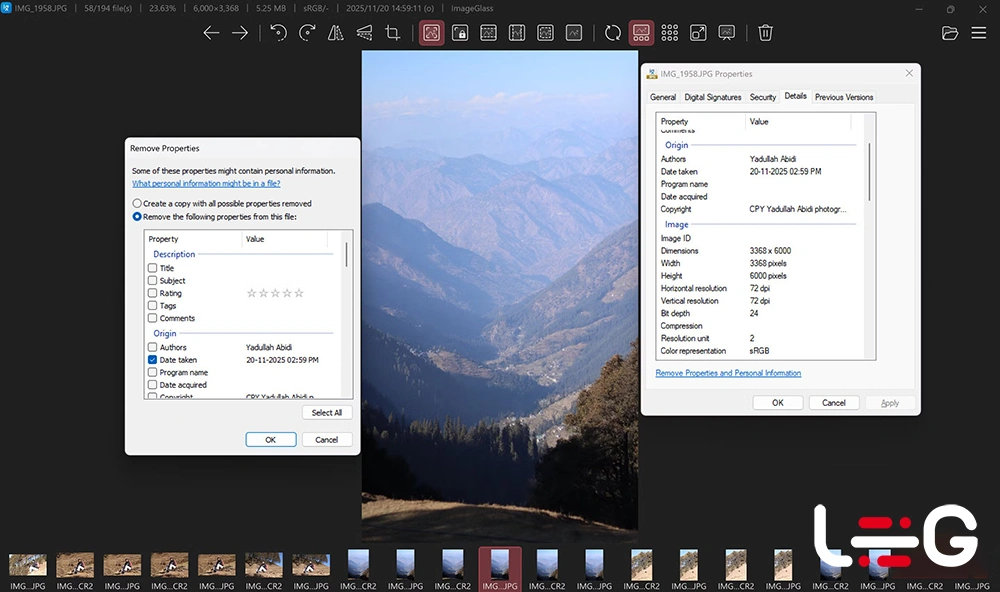Click 'Remove Properties and Personal Information' link
The image size is (1000, 592).
click(728, 373)
